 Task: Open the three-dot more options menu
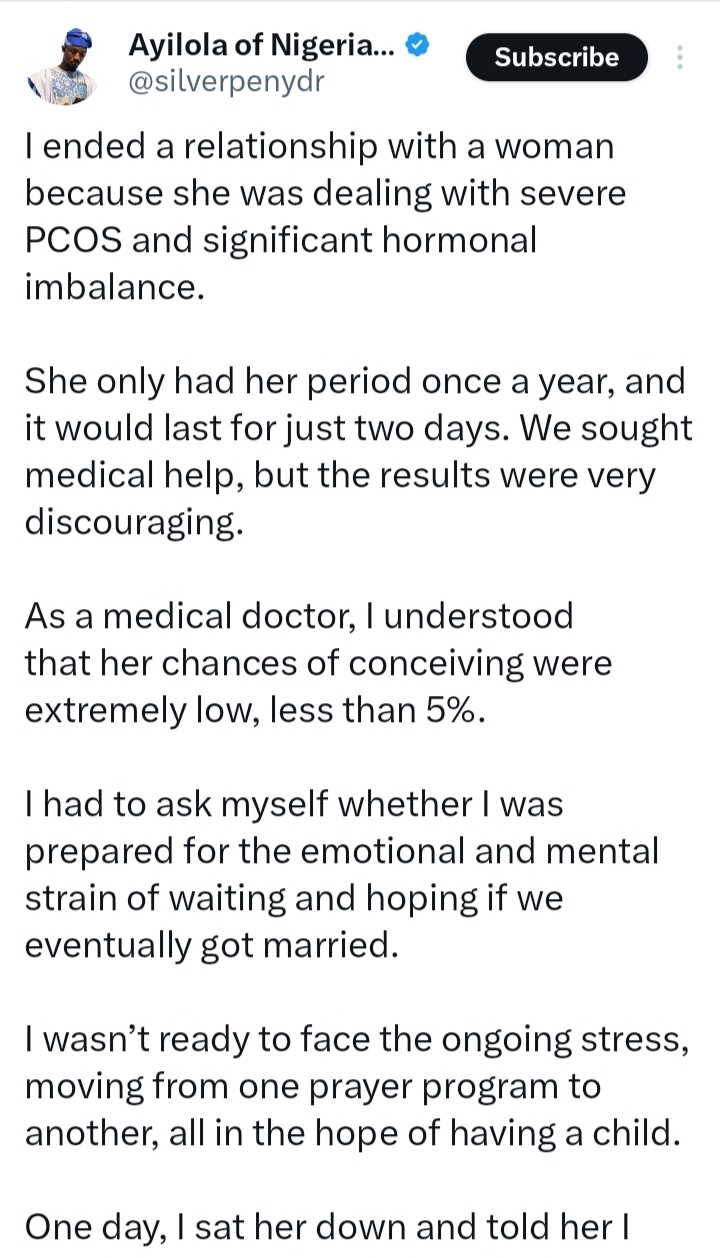[680, 57]
